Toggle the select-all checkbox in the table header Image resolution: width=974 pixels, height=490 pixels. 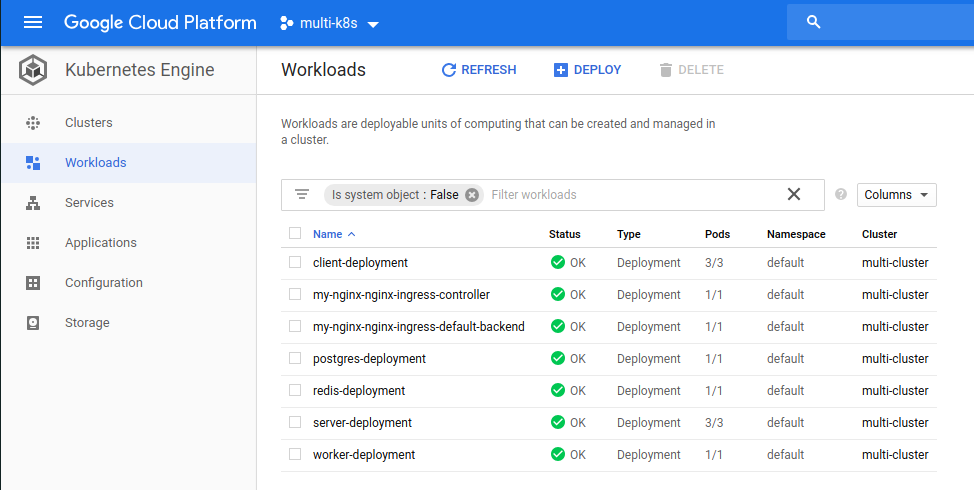[x=295, y=233]
